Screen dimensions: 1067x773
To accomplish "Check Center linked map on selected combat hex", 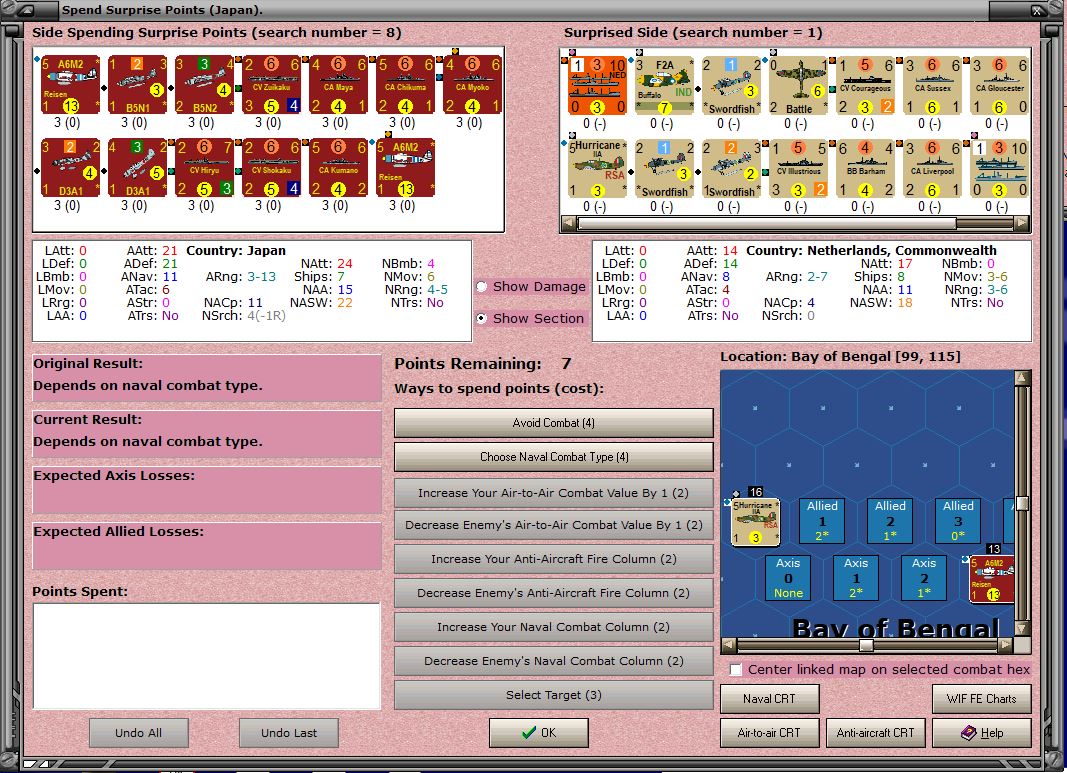I will pos(736,670).
